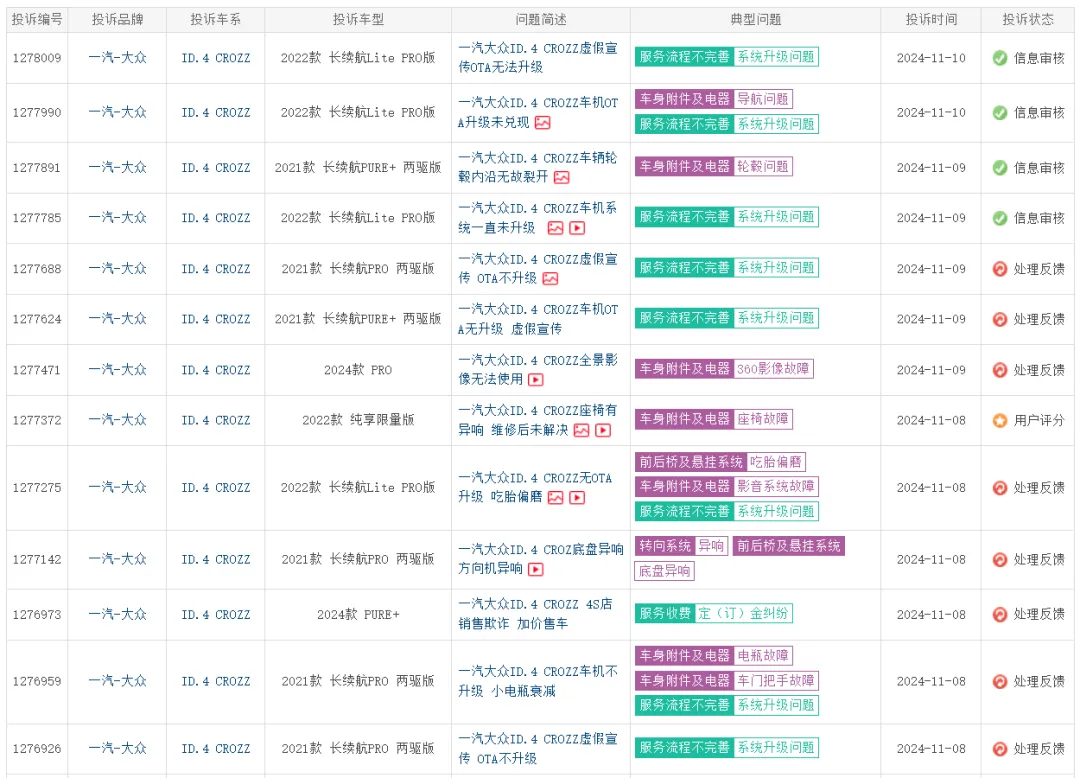Play video icon for 方向机异响 complaint
This screenshot has width=1080, height=778.
pyautogui.click(x=536, y=569)
